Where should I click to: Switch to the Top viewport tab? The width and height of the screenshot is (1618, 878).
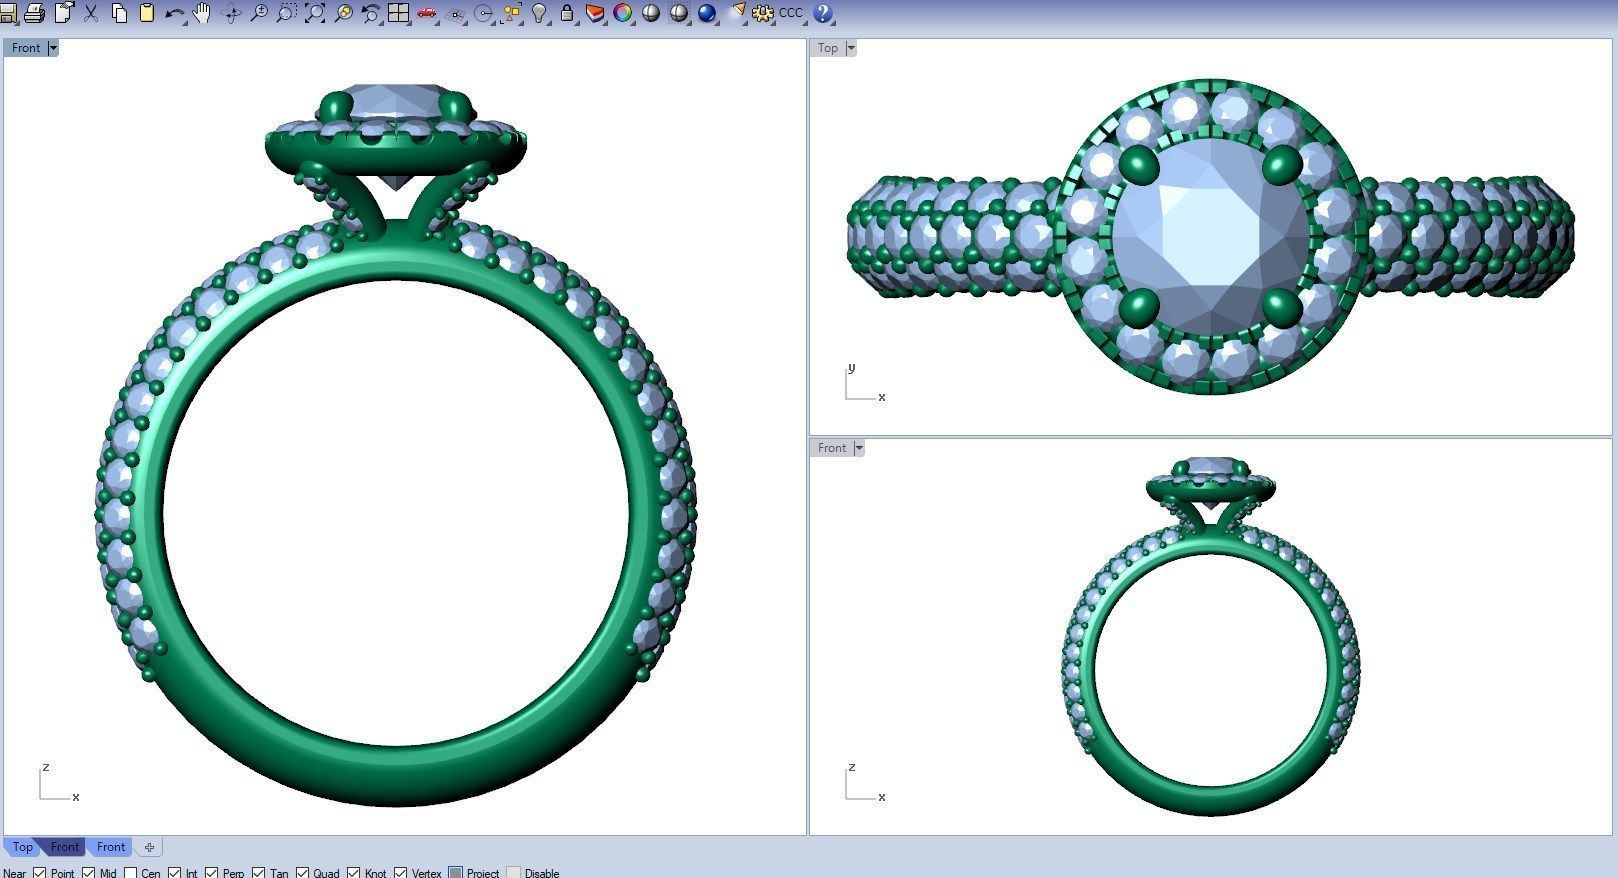tap(22, 847)
